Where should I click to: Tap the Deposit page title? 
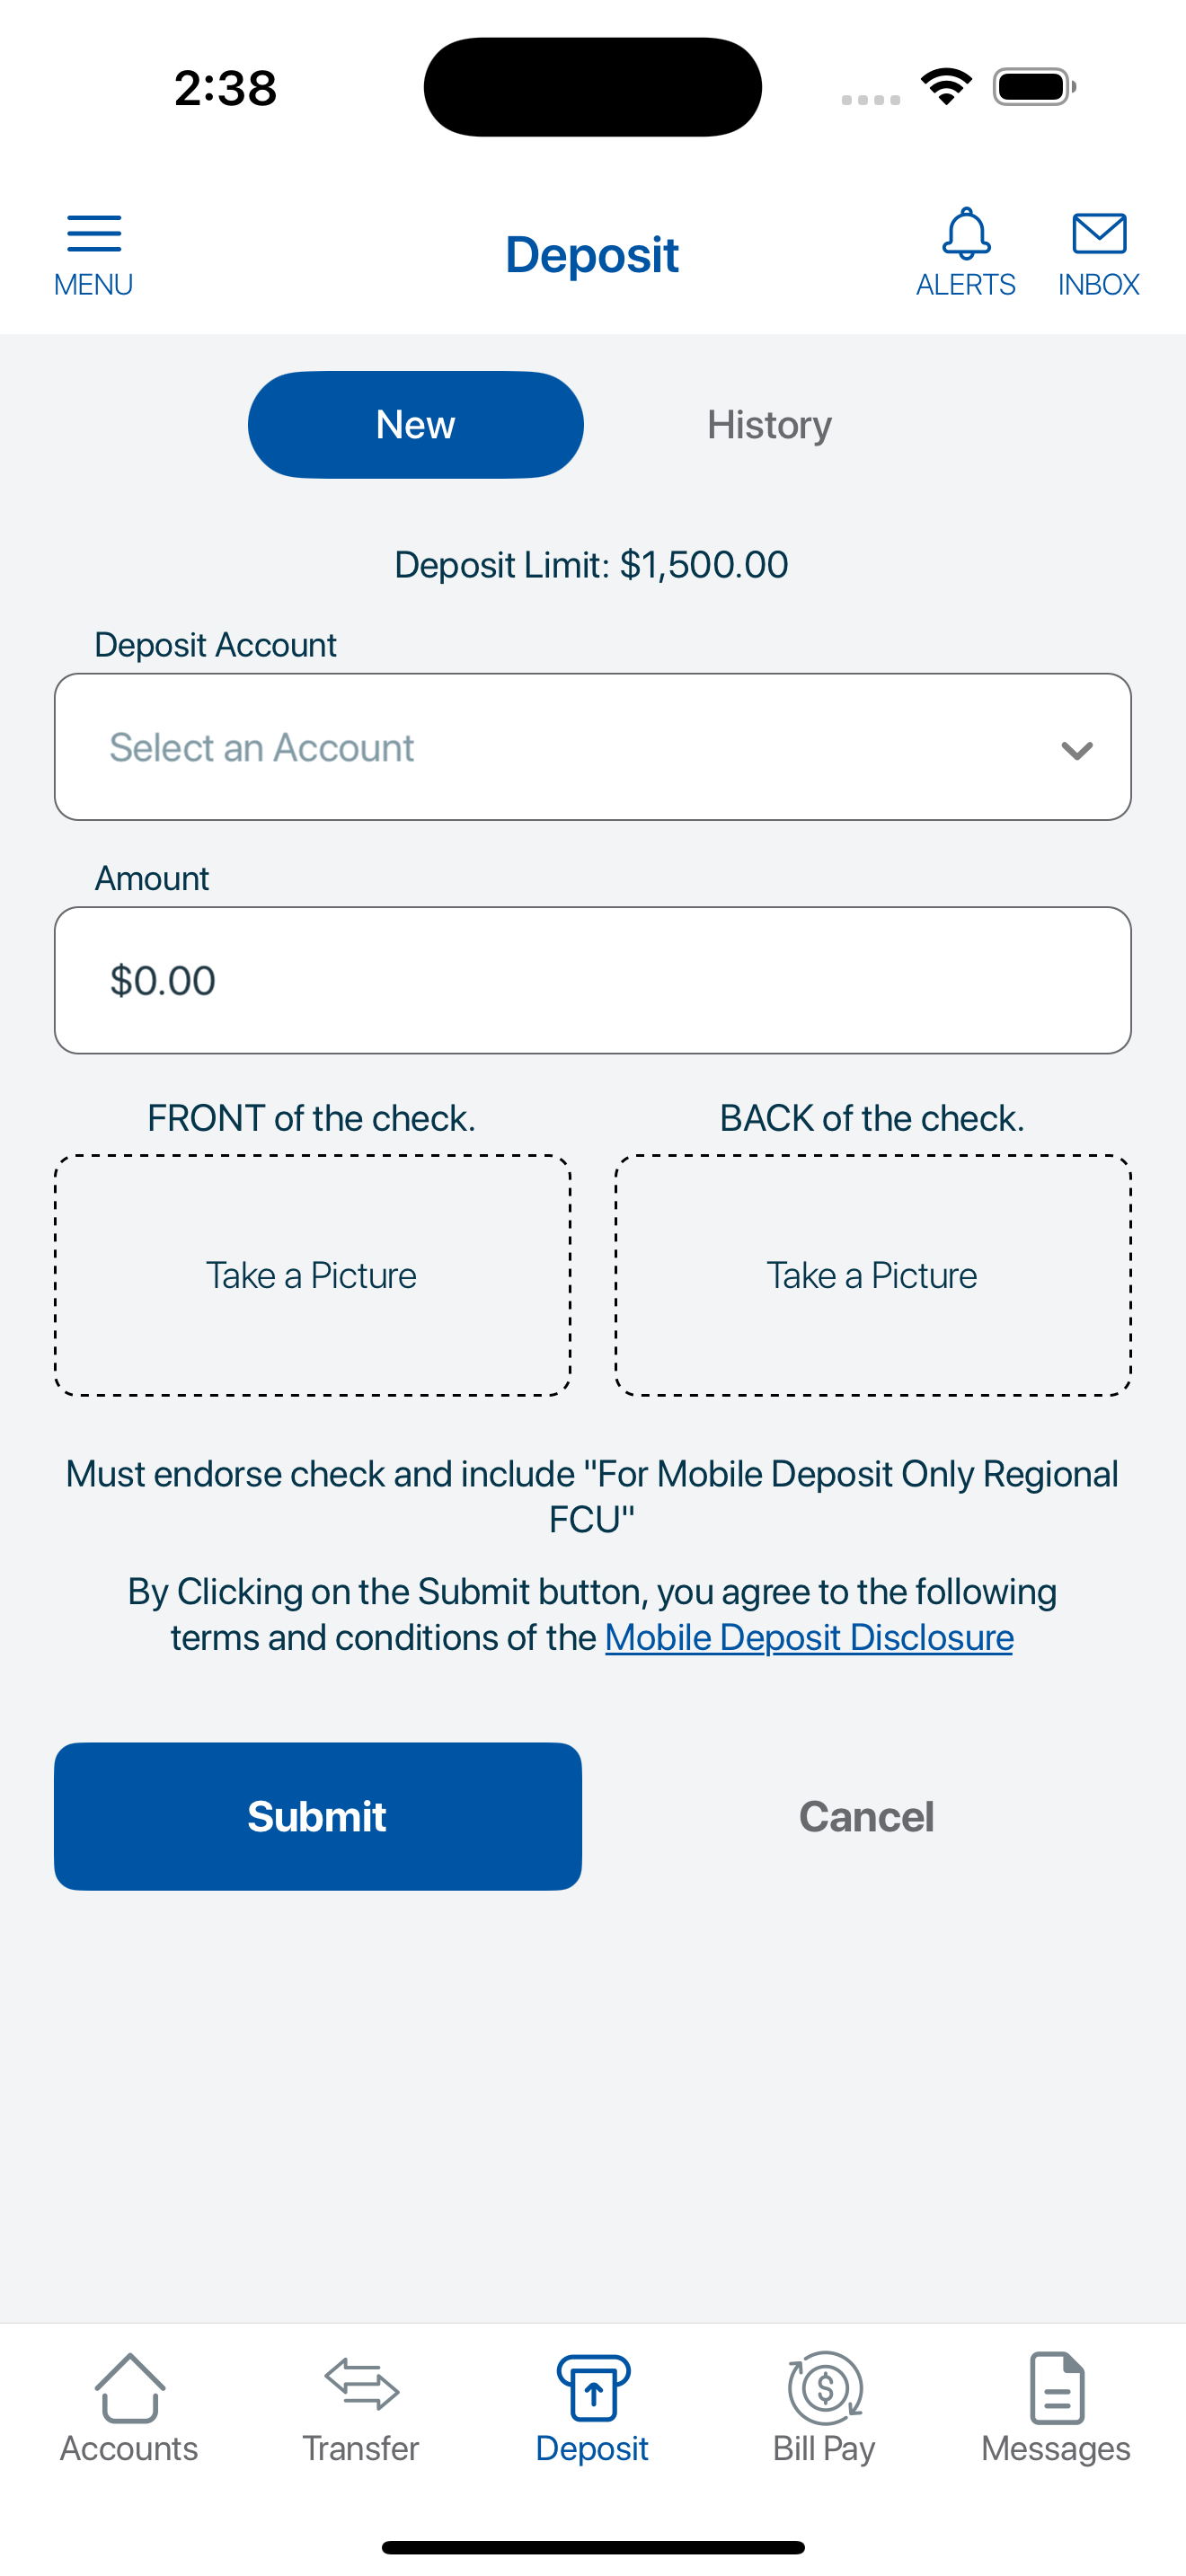click(592, 255)
